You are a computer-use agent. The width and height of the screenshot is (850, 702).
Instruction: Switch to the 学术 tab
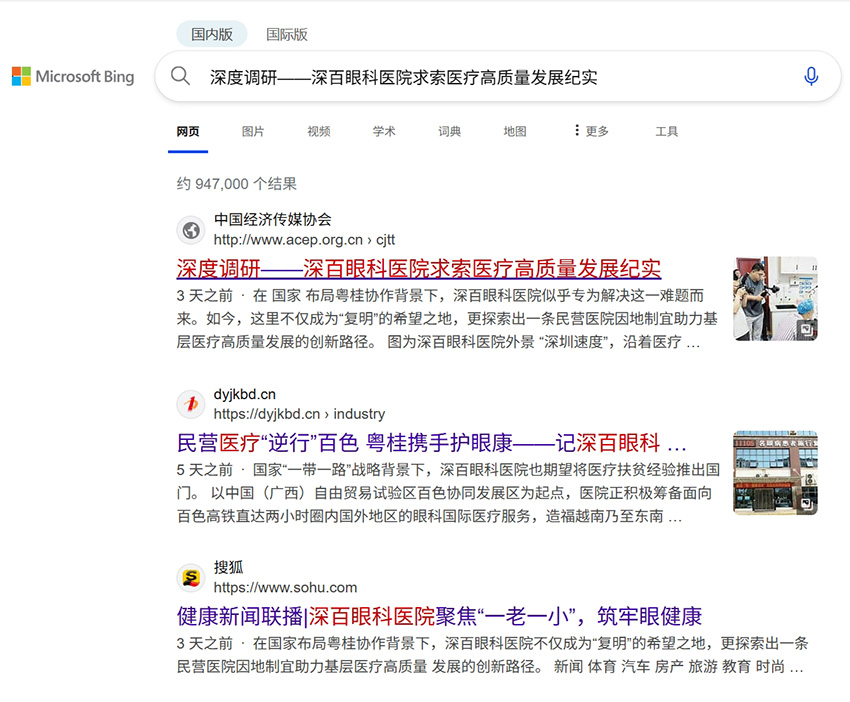point(383,130)
